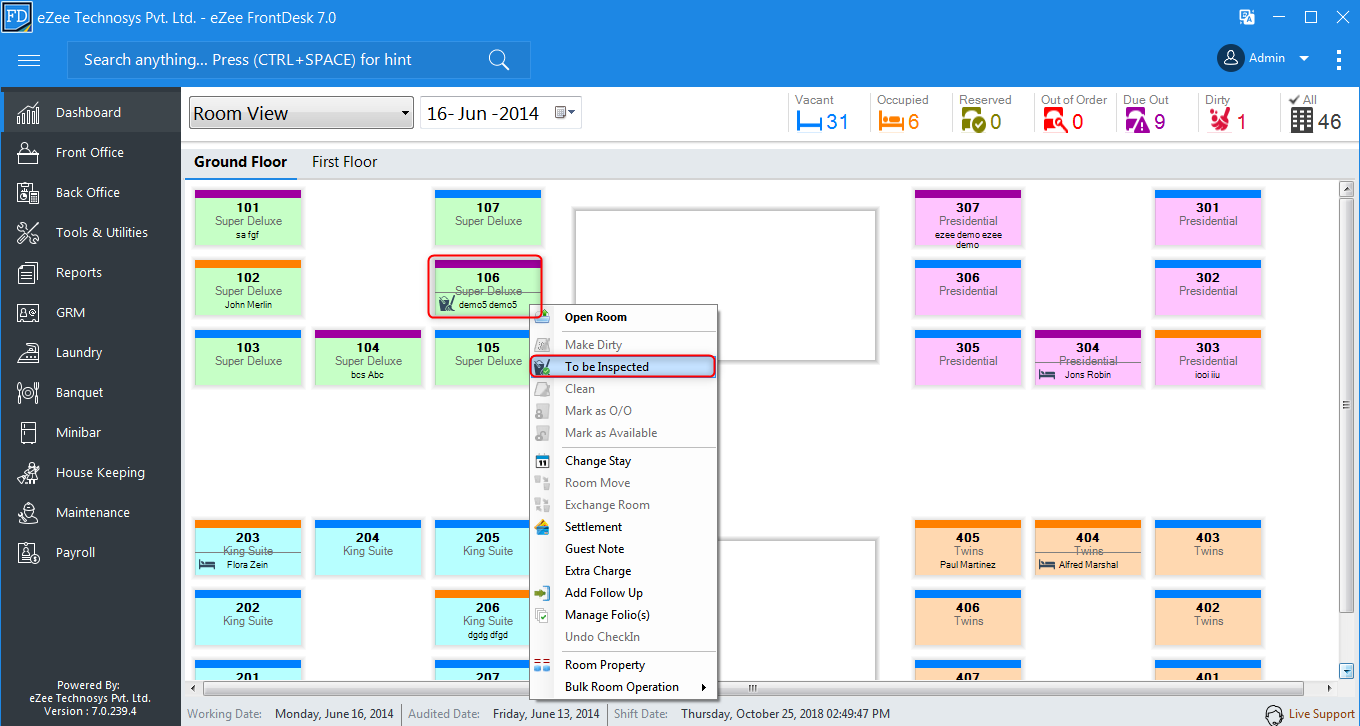
Task: Click the language translate icon in title bar
Action: (1247, 17)
